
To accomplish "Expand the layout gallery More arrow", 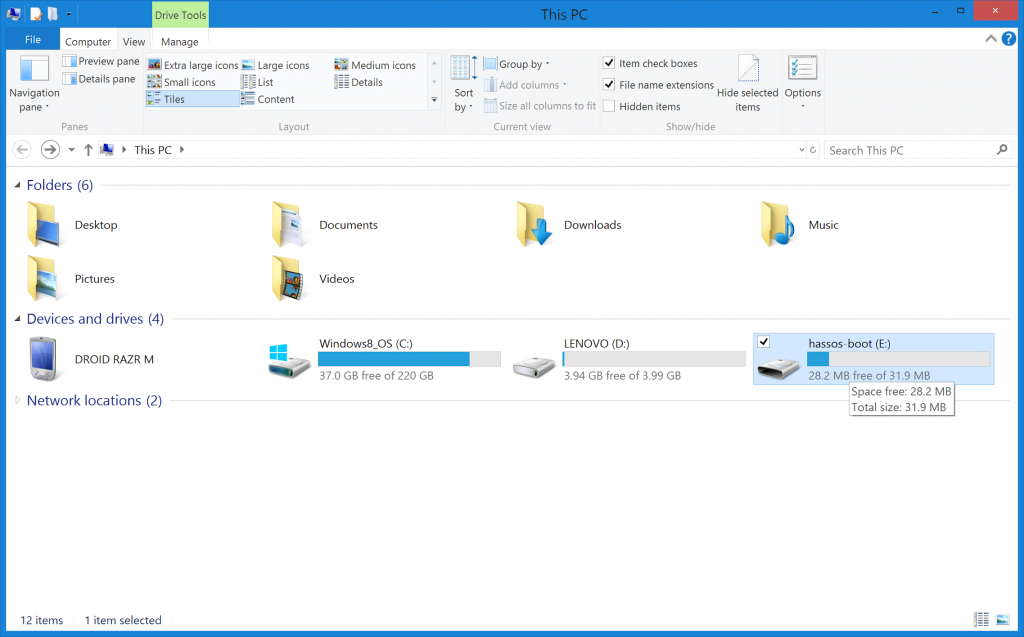I will click(434, 100).
